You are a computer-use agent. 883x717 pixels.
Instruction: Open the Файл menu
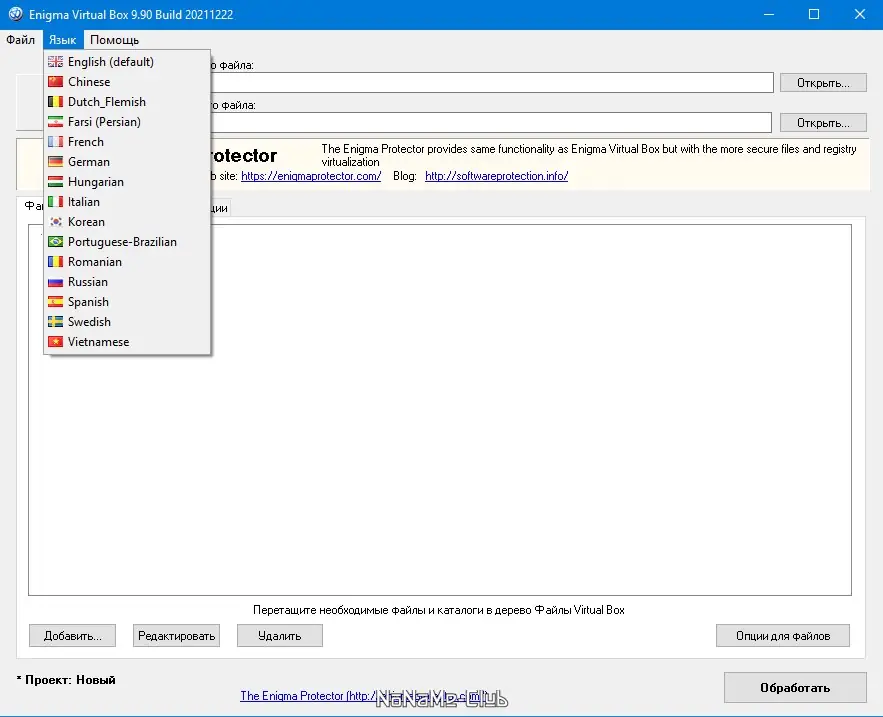[21, 40]
